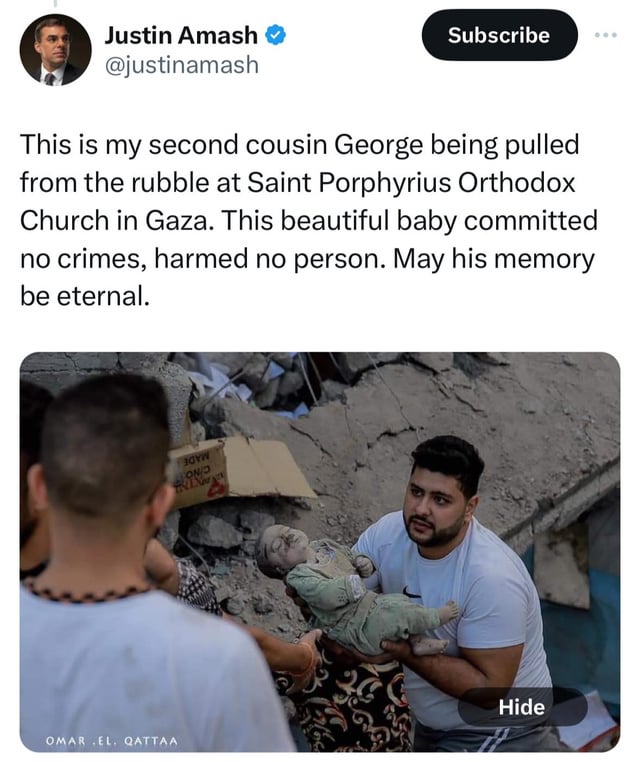Click the 'be eternal.' closing line

pos(85,296)
